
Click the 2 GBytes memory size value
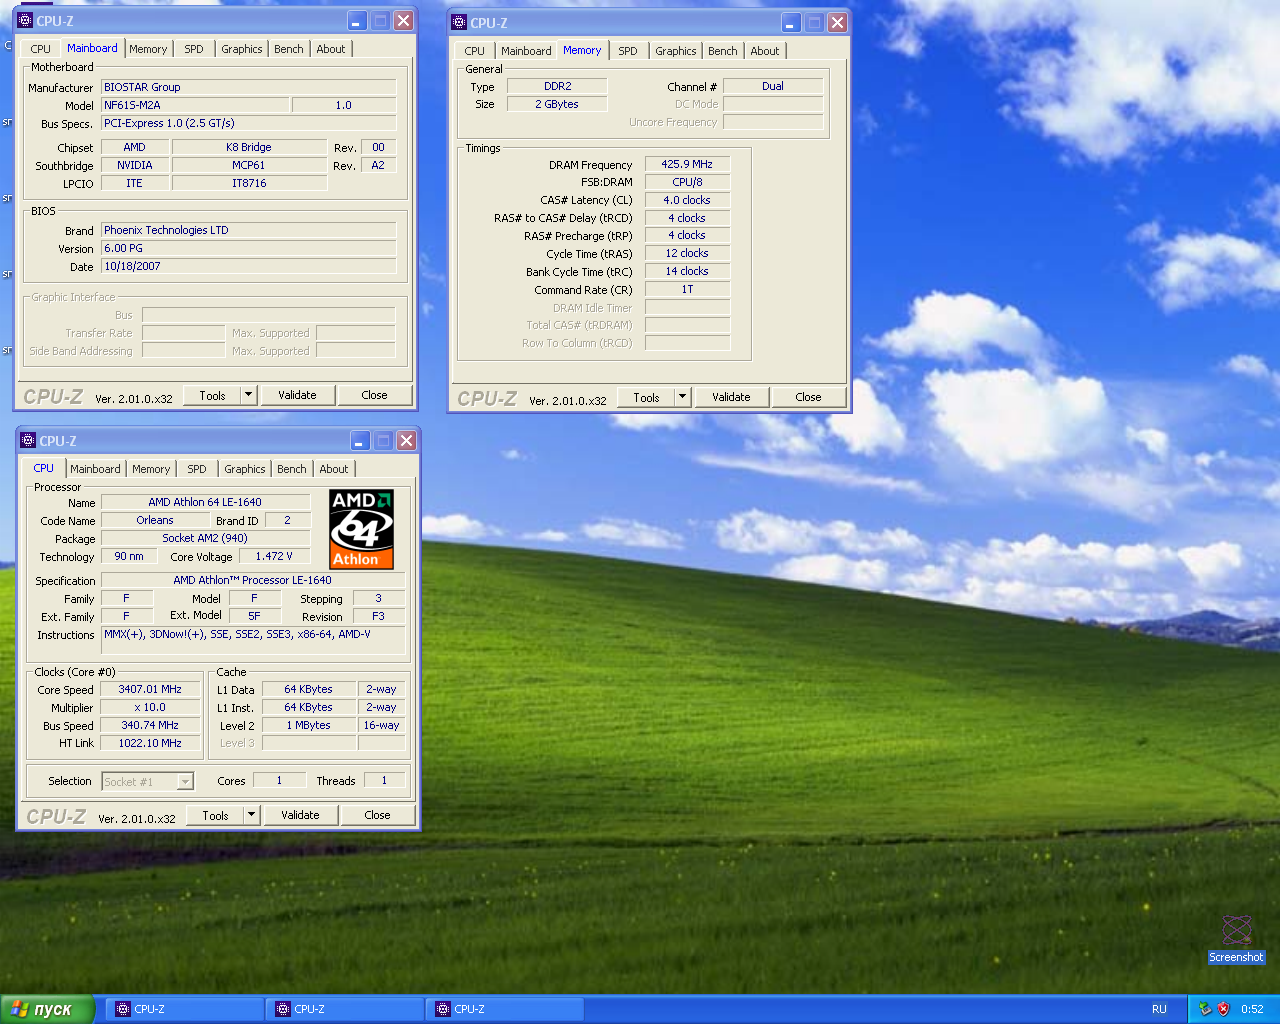click(557, 104)
